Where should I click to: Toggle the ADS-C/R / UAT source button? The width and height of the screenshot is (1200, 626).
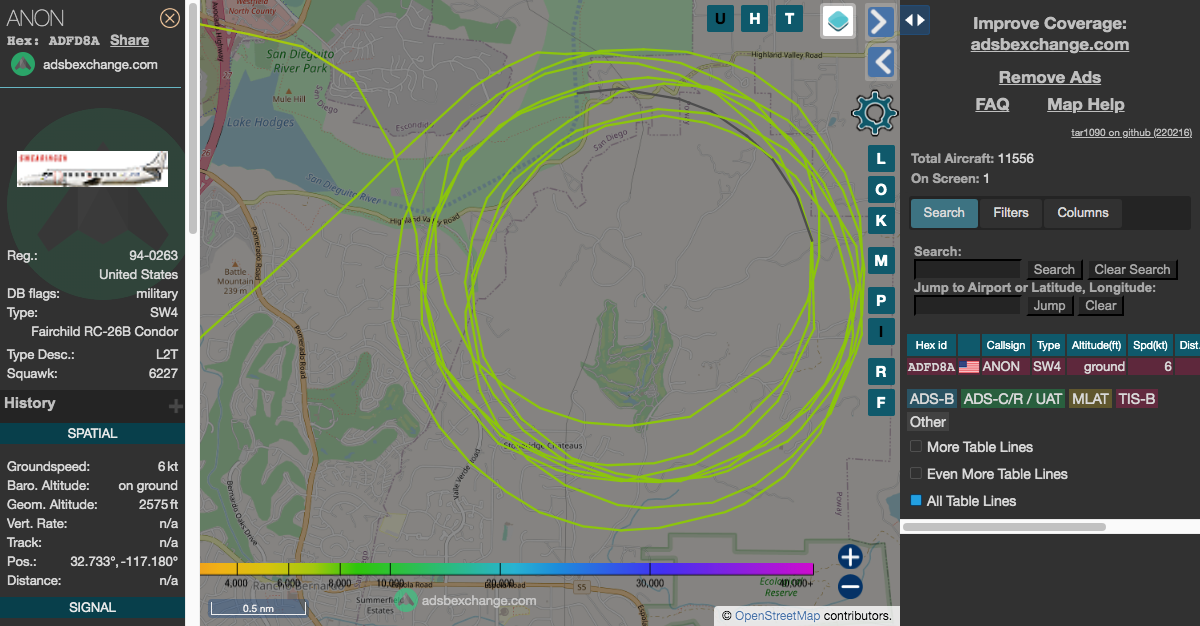pos(1013,399)
